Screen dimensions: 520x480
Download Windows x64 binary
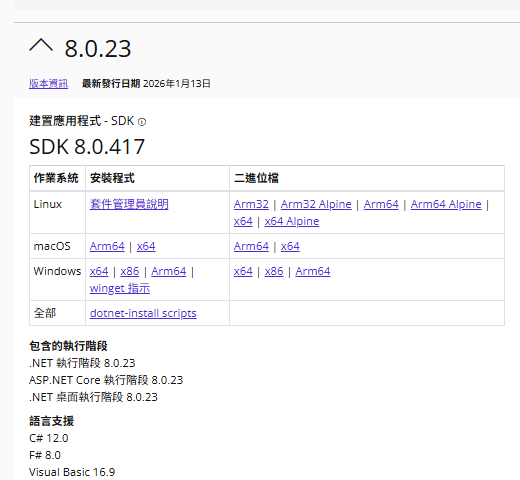pos(243,271)
